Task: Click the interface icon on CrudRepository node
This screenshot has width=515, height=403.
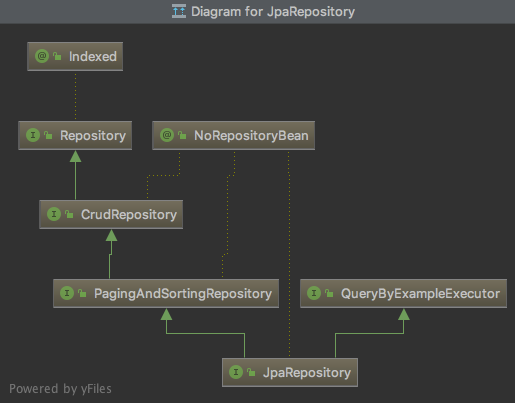Action: tap(54, 214)
